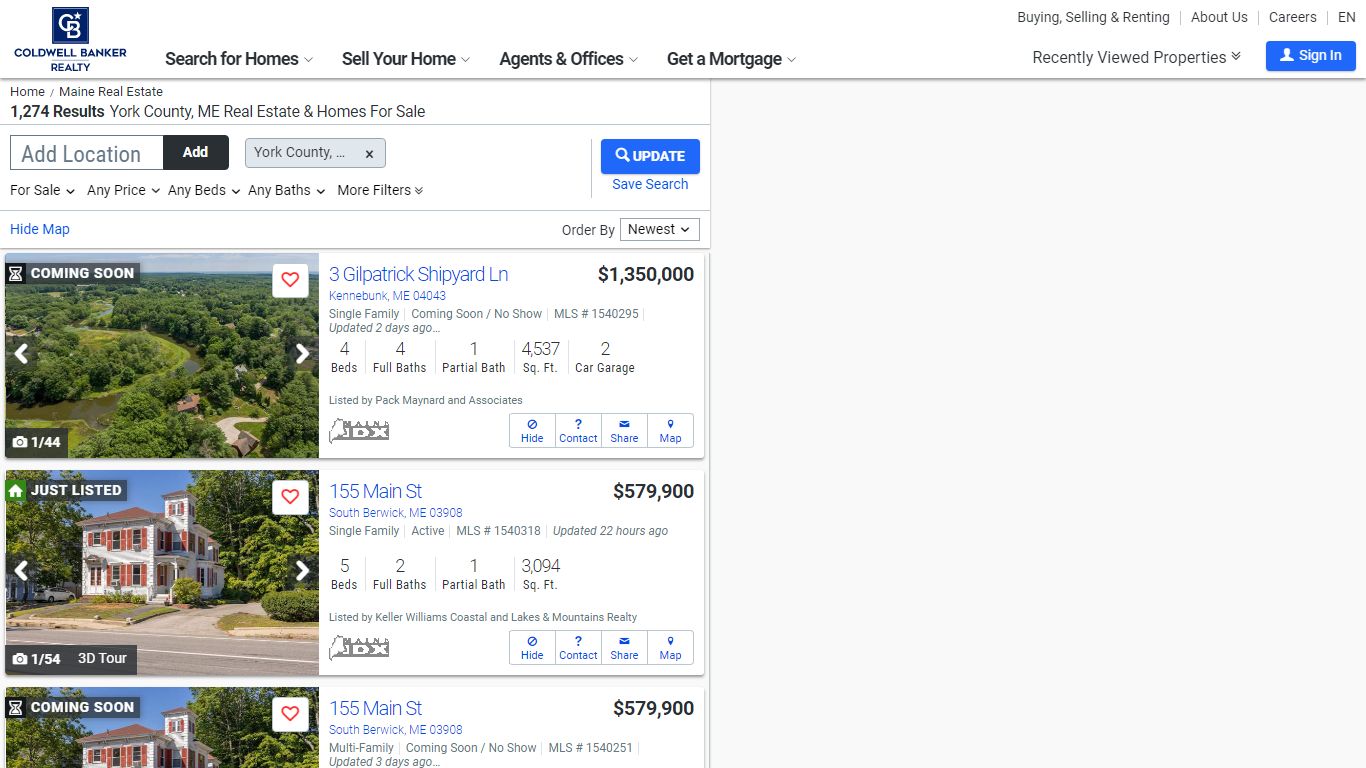The image size is (1366, 768).
Task: Hide the $579,900 Single Family 155 Main St listing
Action: (x=532, y=648)
